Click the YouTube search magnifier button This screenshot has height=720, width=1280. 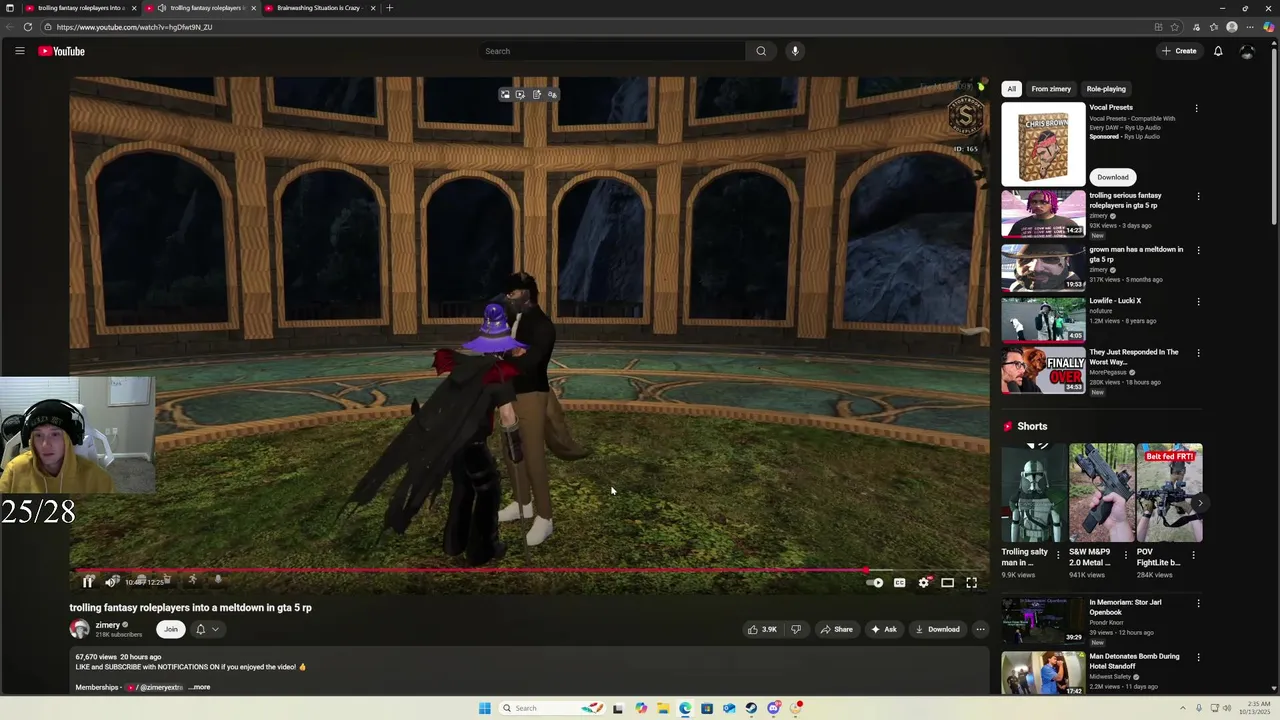pyautogui.click(x=761, y=51)
